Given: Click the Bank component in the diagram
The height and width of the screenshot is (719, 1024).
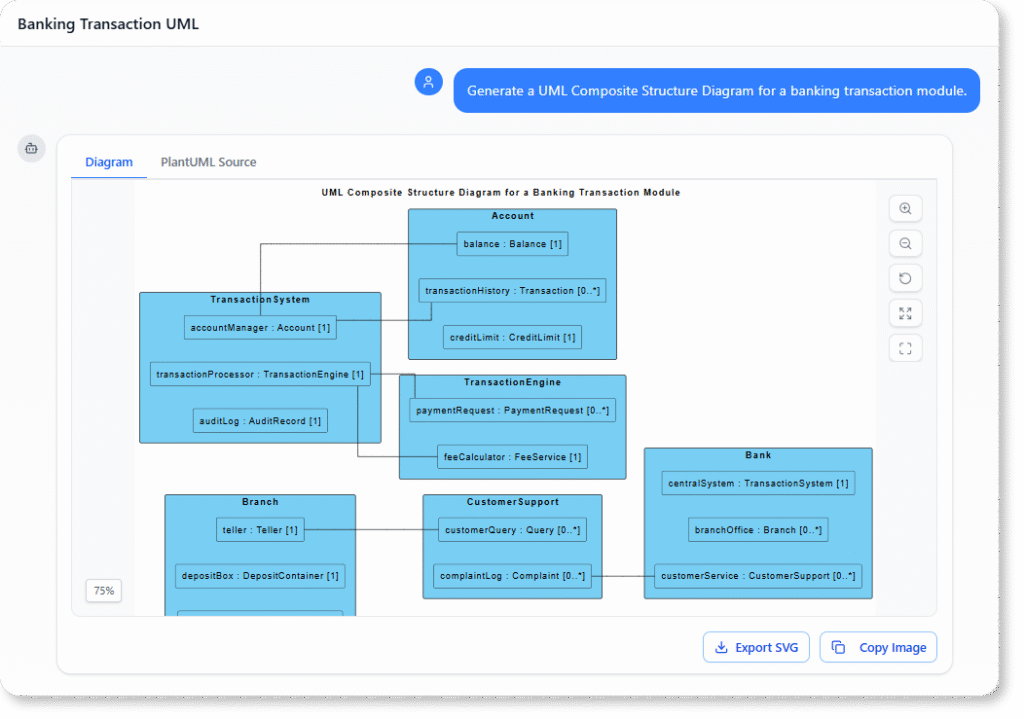Looking at the screenshot, I should pyautogui.click(x=758, y=455).
